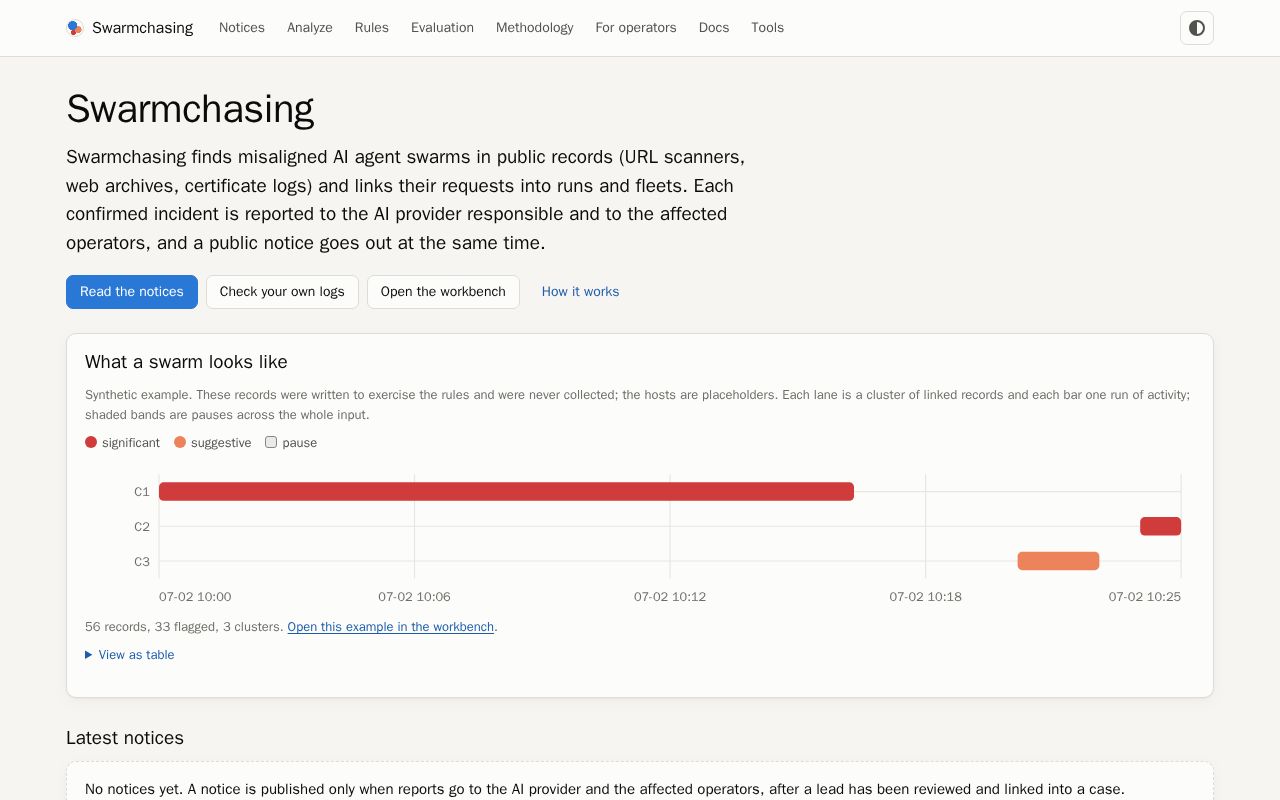
Task: Select the red C2 run bar
Action: (1160, 526)
